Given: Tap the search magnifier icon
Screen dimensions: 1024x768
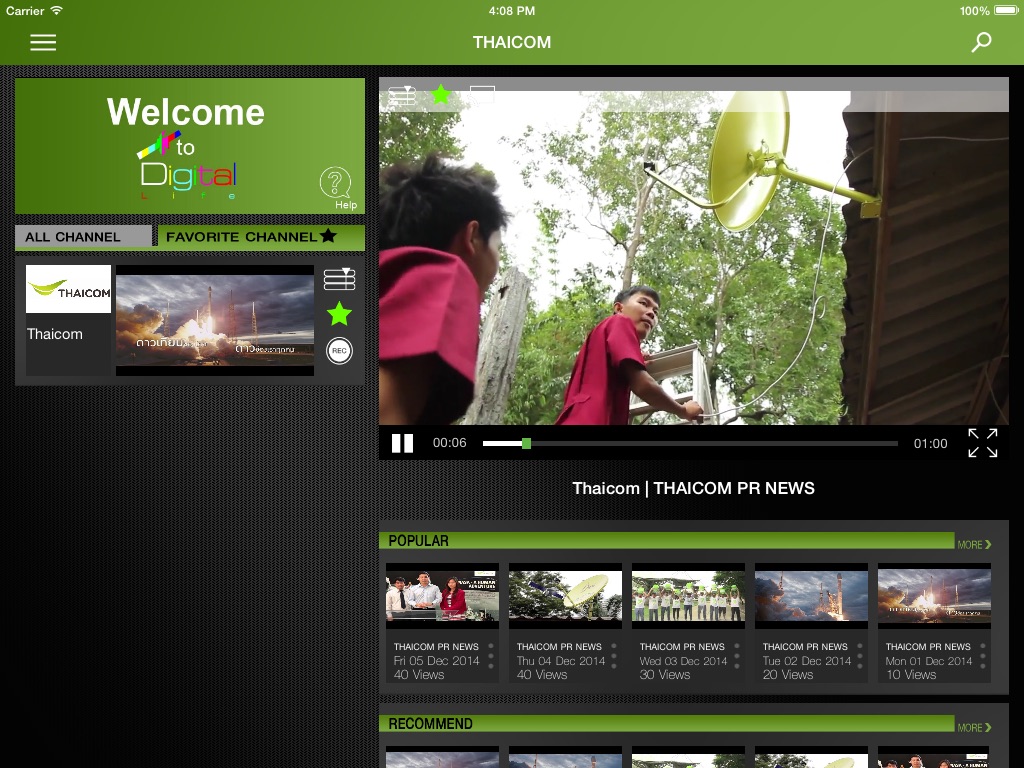Looking at the screenshot, I should point(981,42).
